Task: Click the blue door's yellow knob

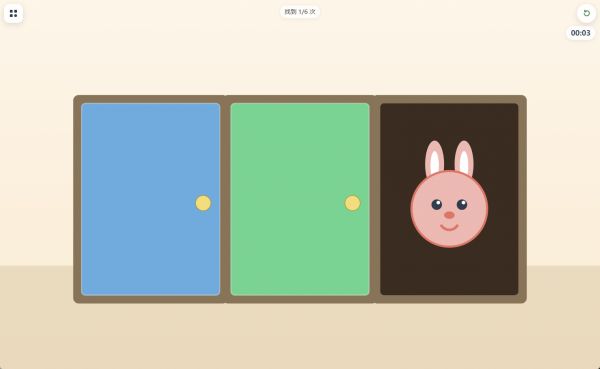Action: [x=203, y=203]
